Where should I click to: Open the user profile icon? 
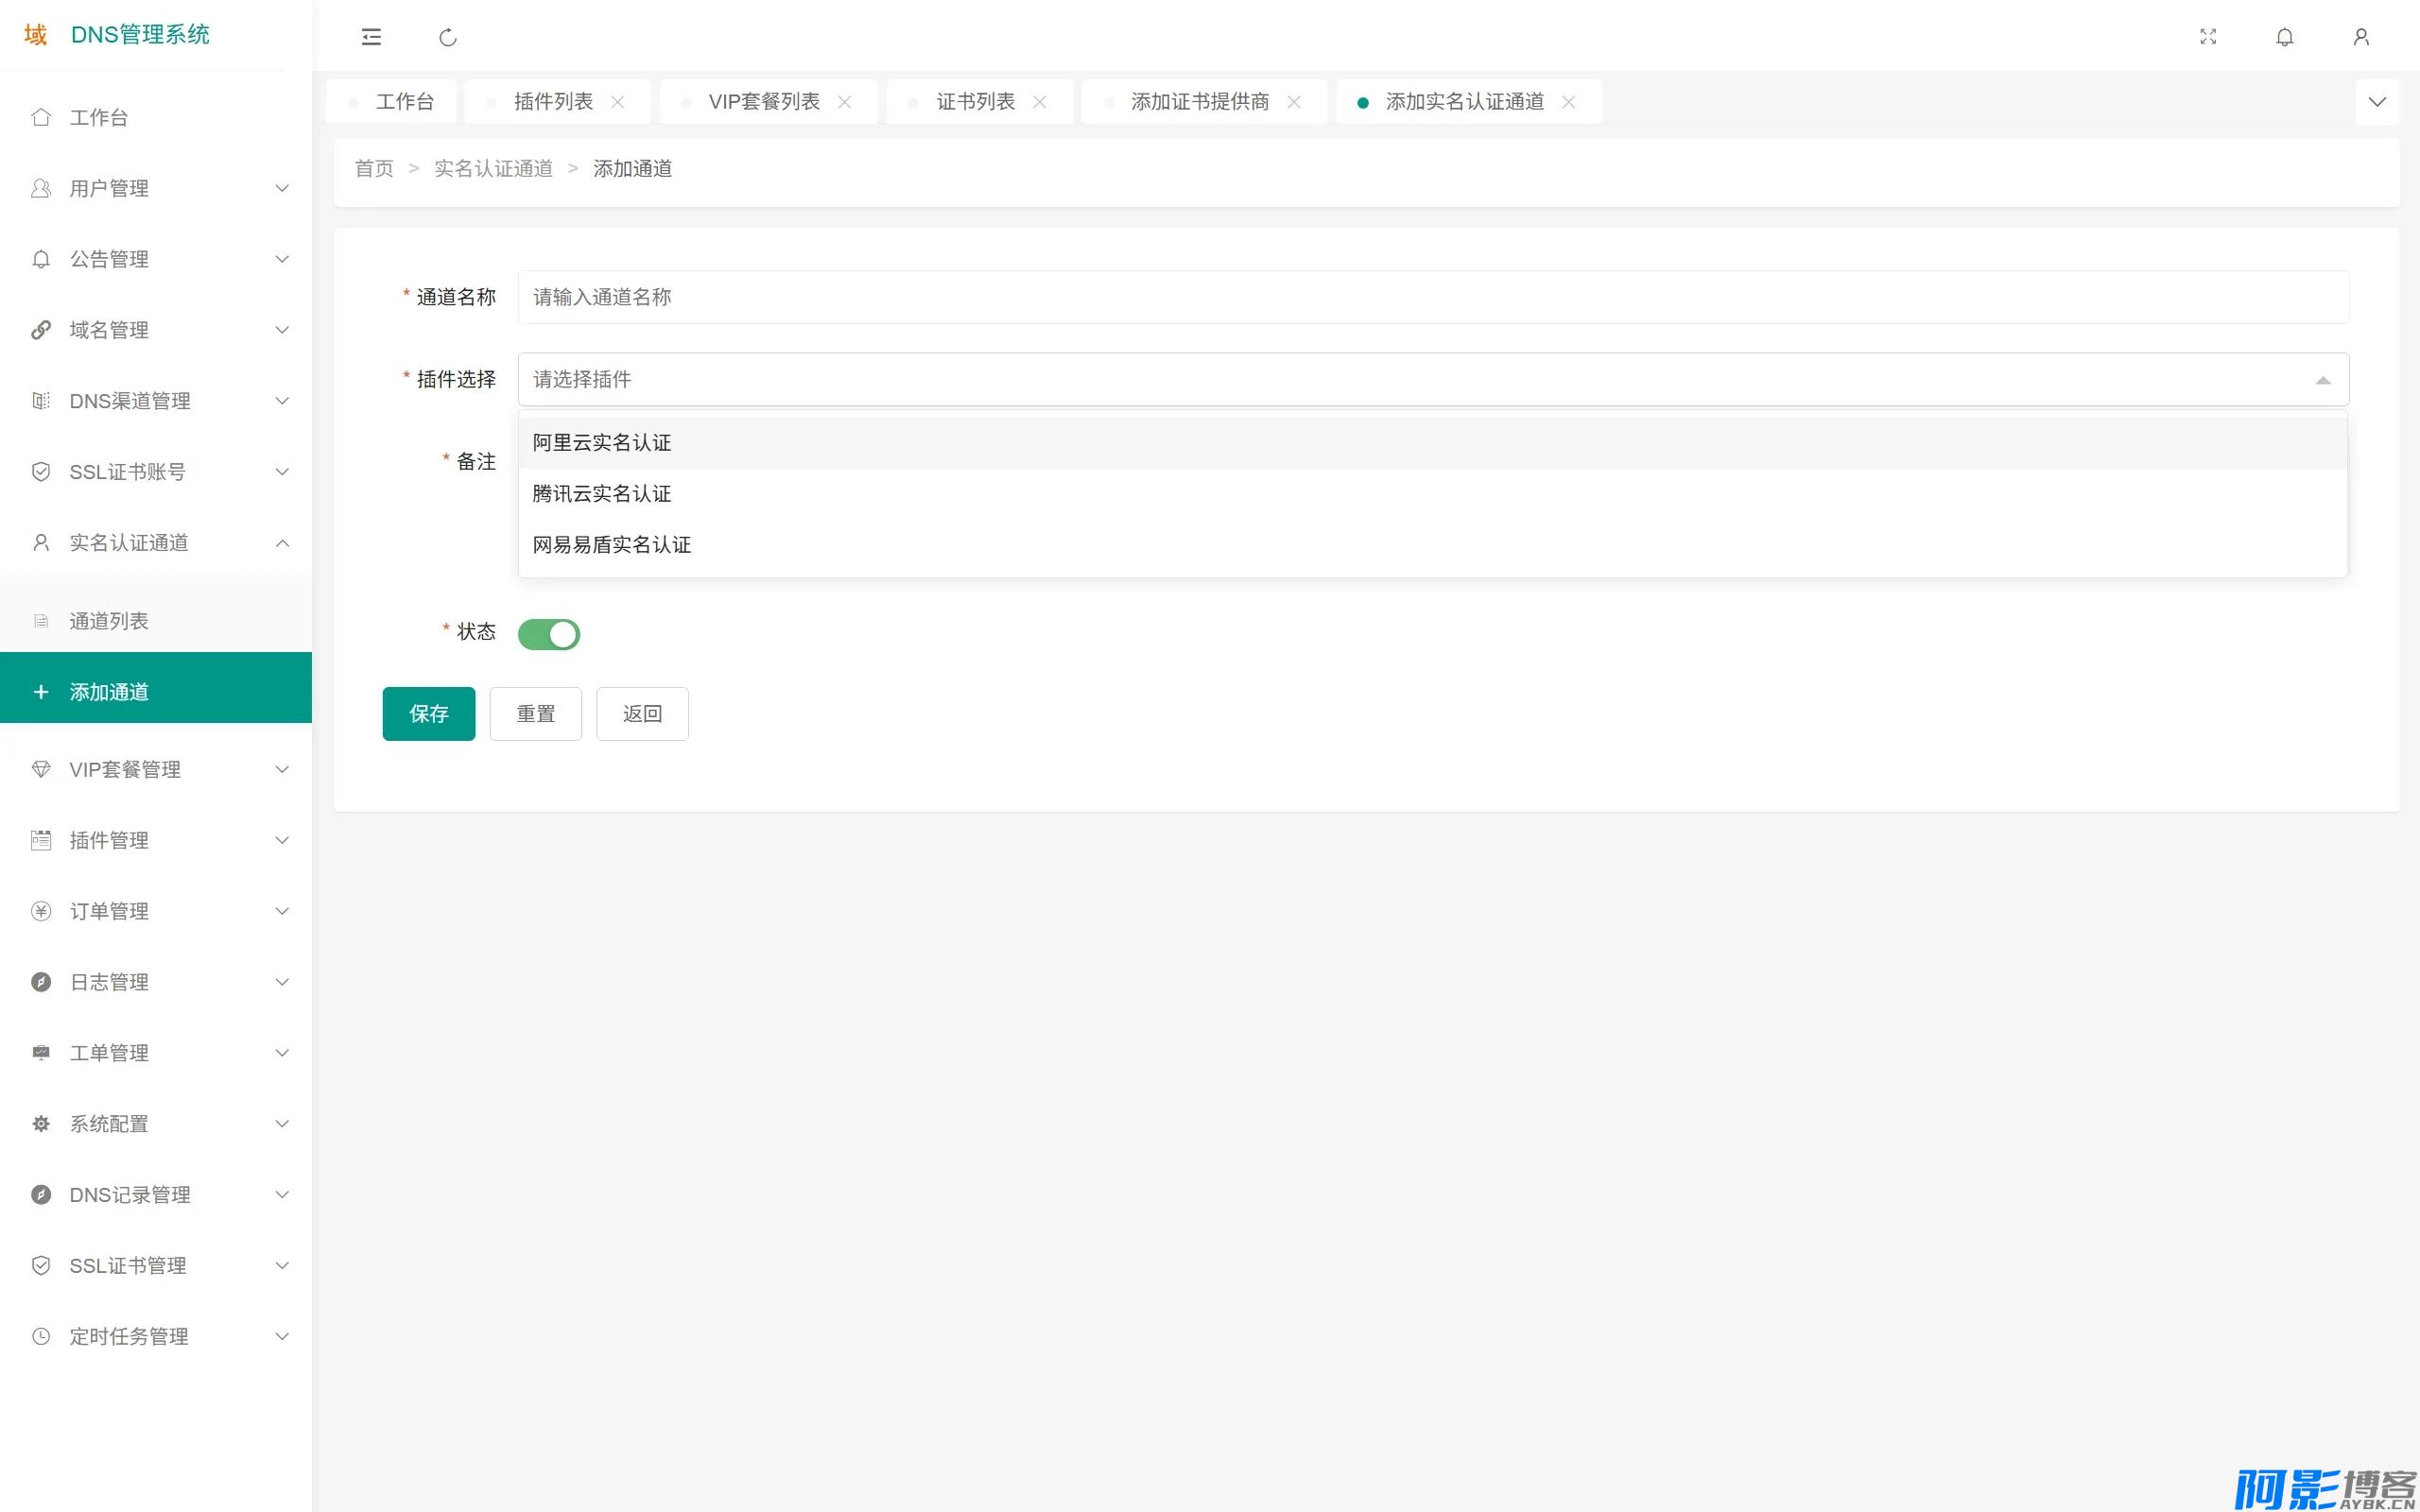coord(2361,37)
